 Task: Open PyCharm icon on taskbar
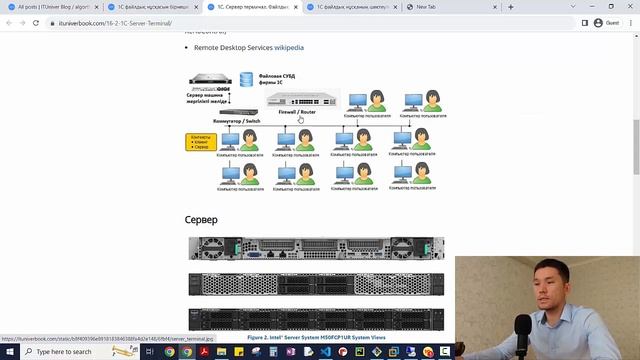(360, 351)
